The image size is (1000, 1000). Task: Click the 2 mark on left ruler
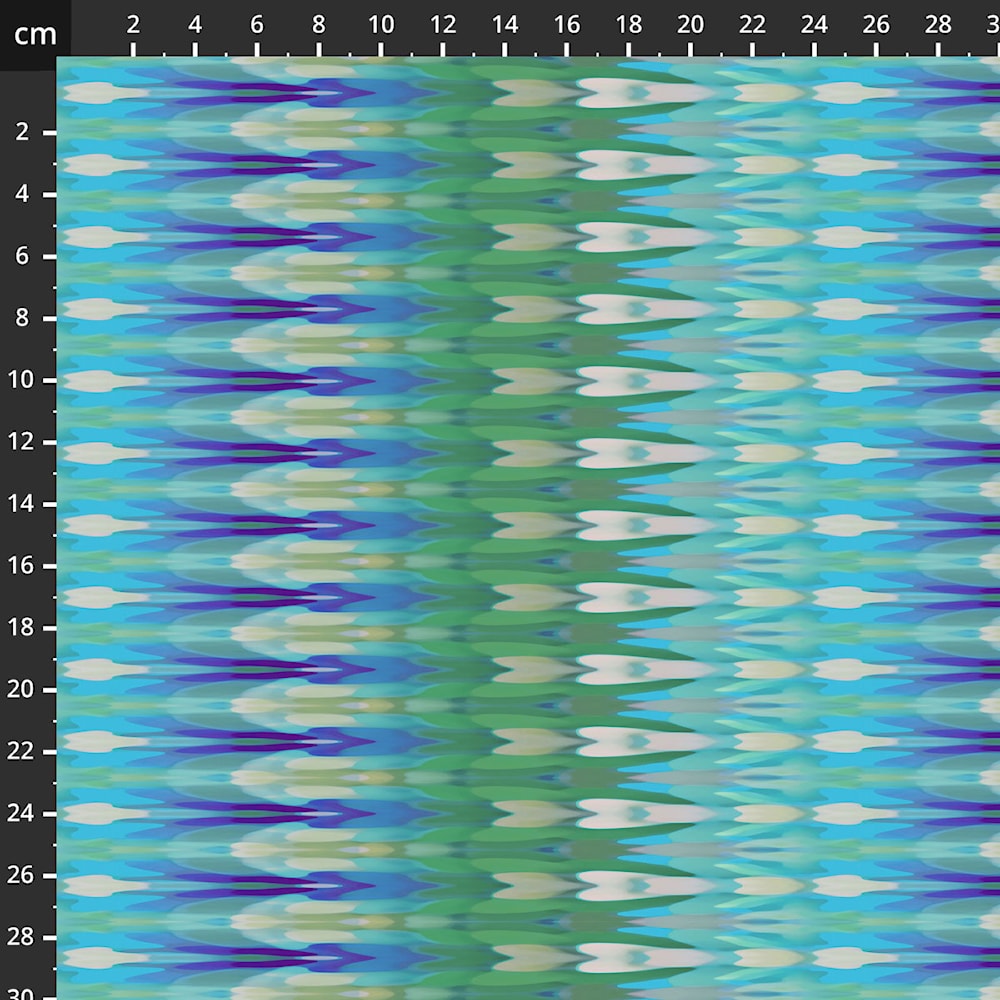coord(23,132)
